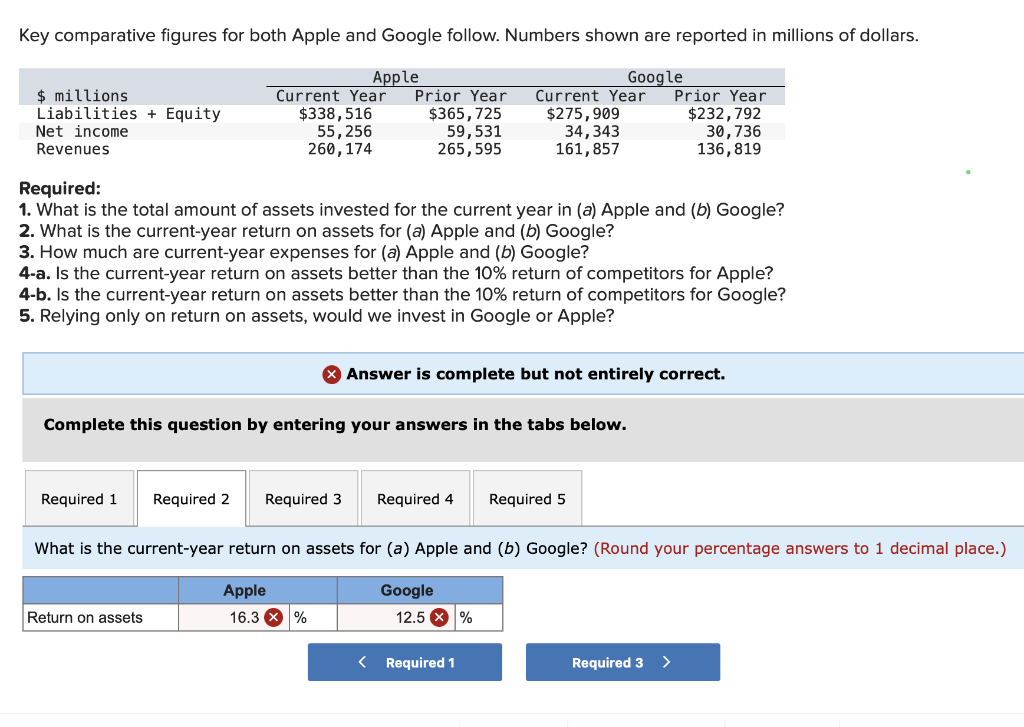Viewport: 1024px width, 727px height.
Task: Click question 4-b about Google's return versus competitors
Action: click(x=402, y=295)
